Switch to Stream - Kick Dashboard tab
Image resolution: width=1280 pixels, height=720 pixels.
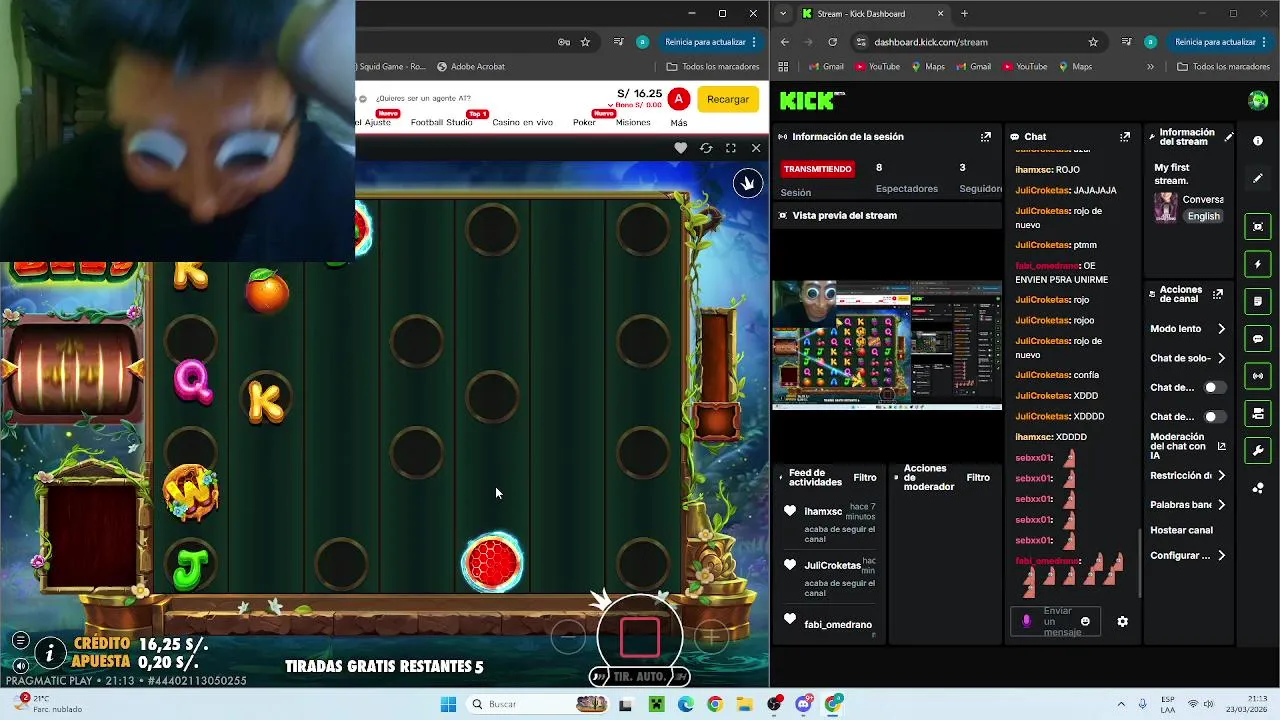pos(872,14)
